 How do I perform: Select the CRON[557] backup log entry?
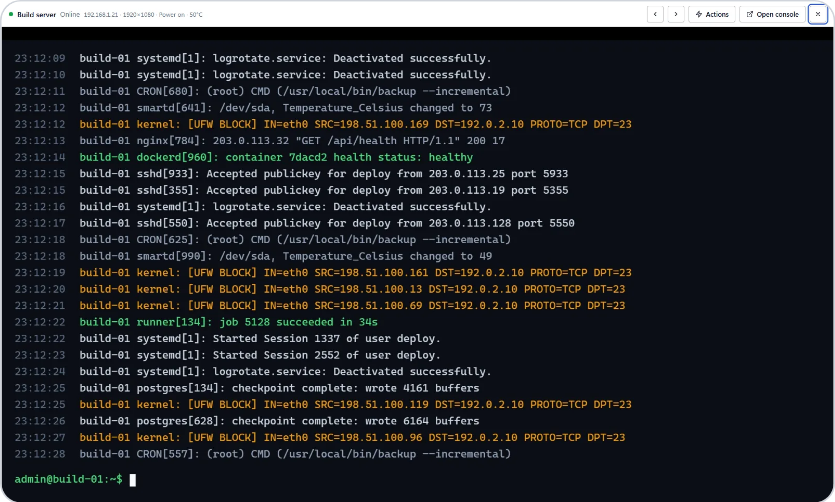click(x=263, y=454)
